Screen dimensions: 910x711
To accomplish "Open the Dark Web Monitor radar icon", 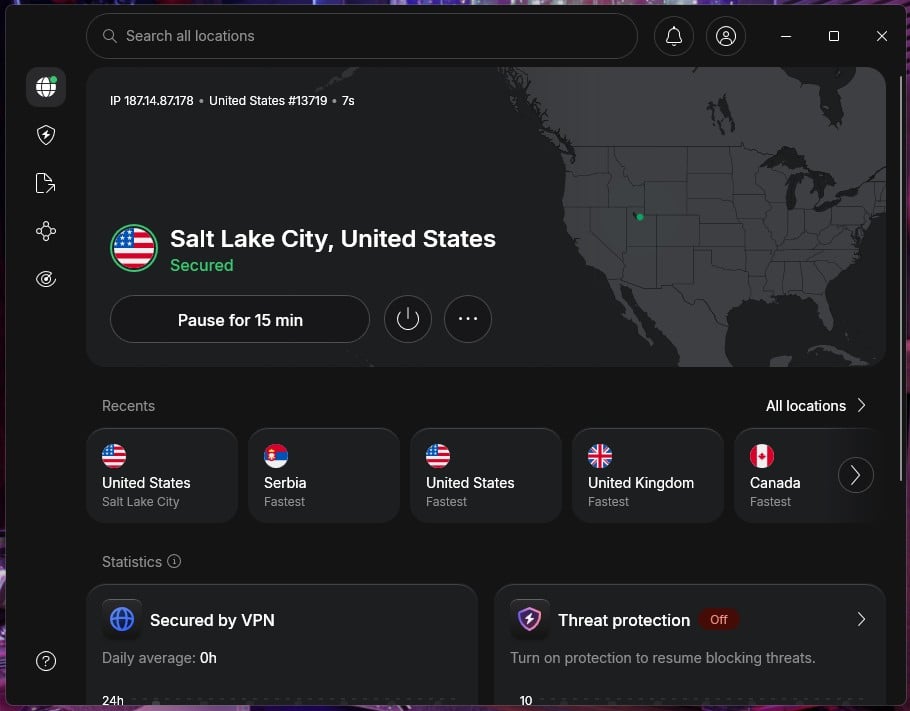I will coord(46,279).
